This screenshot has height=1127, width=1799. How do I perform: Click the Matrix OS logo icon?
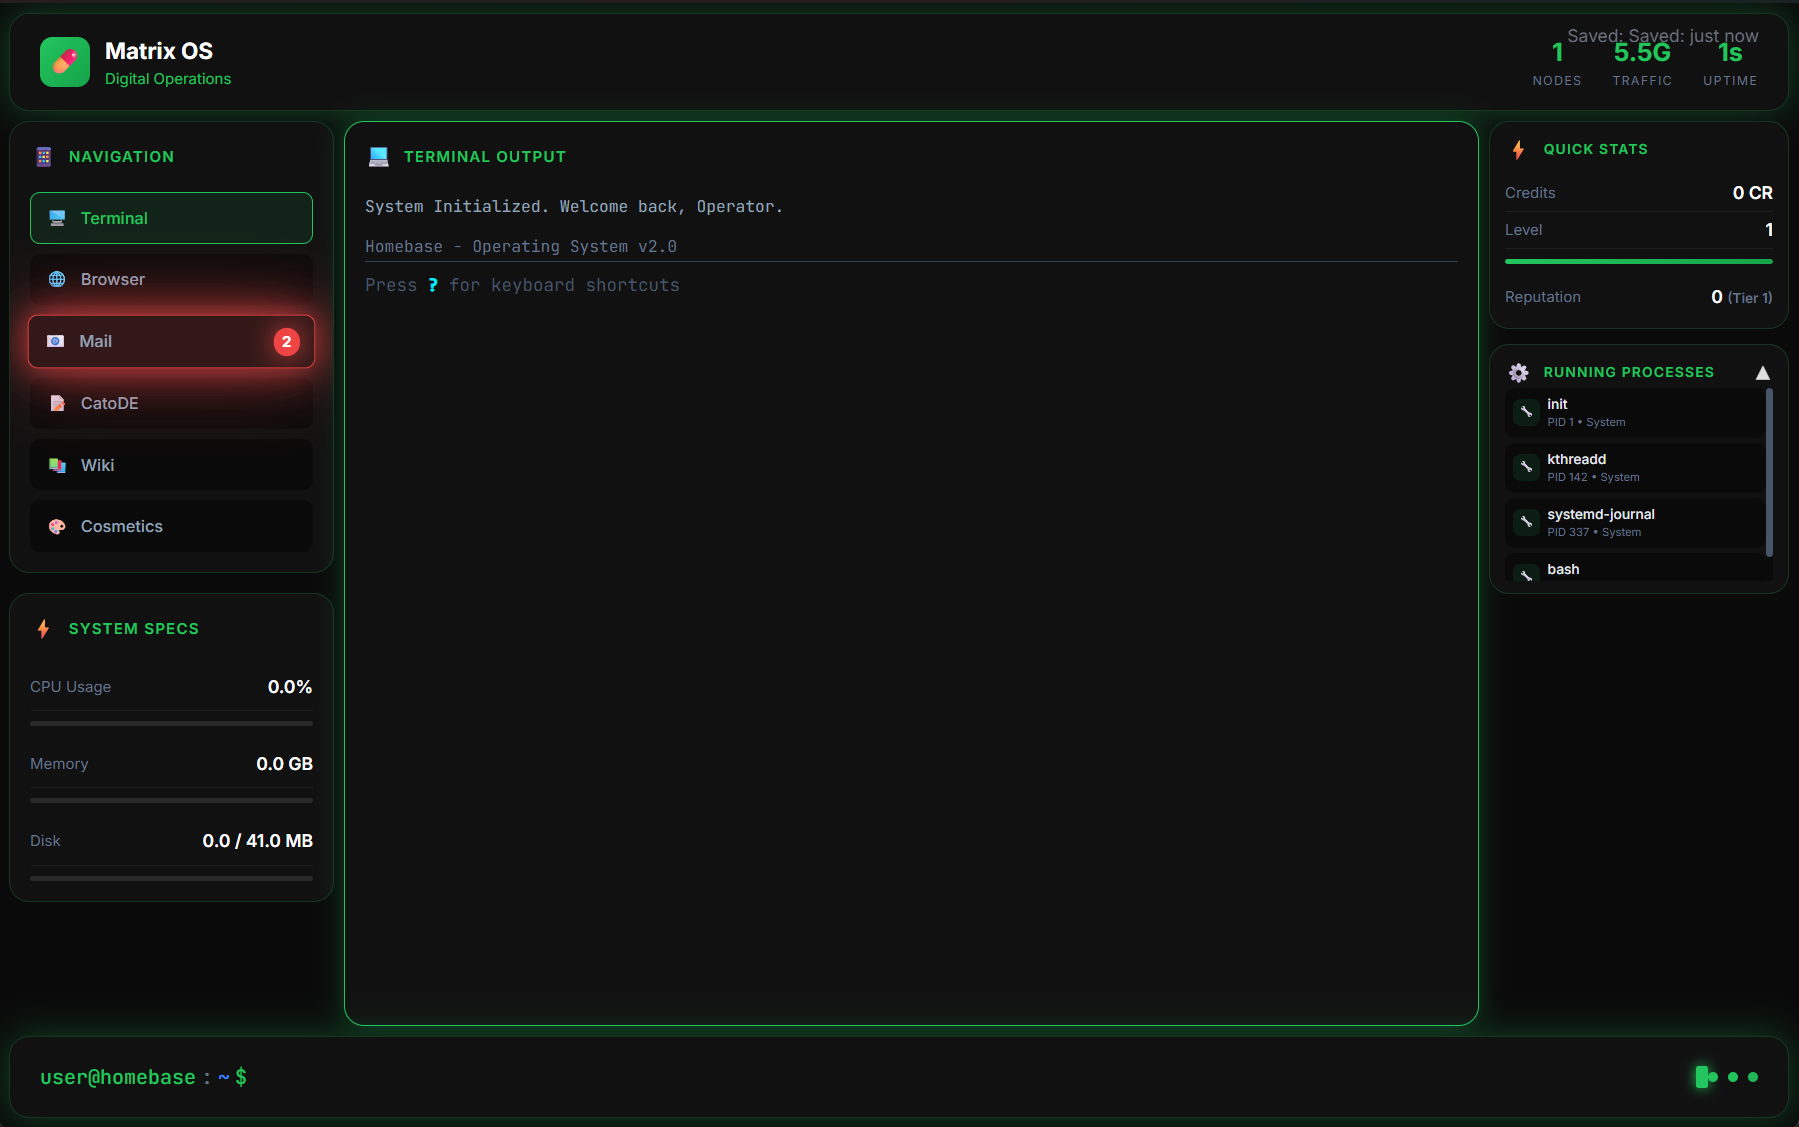(x=64, y=61)
